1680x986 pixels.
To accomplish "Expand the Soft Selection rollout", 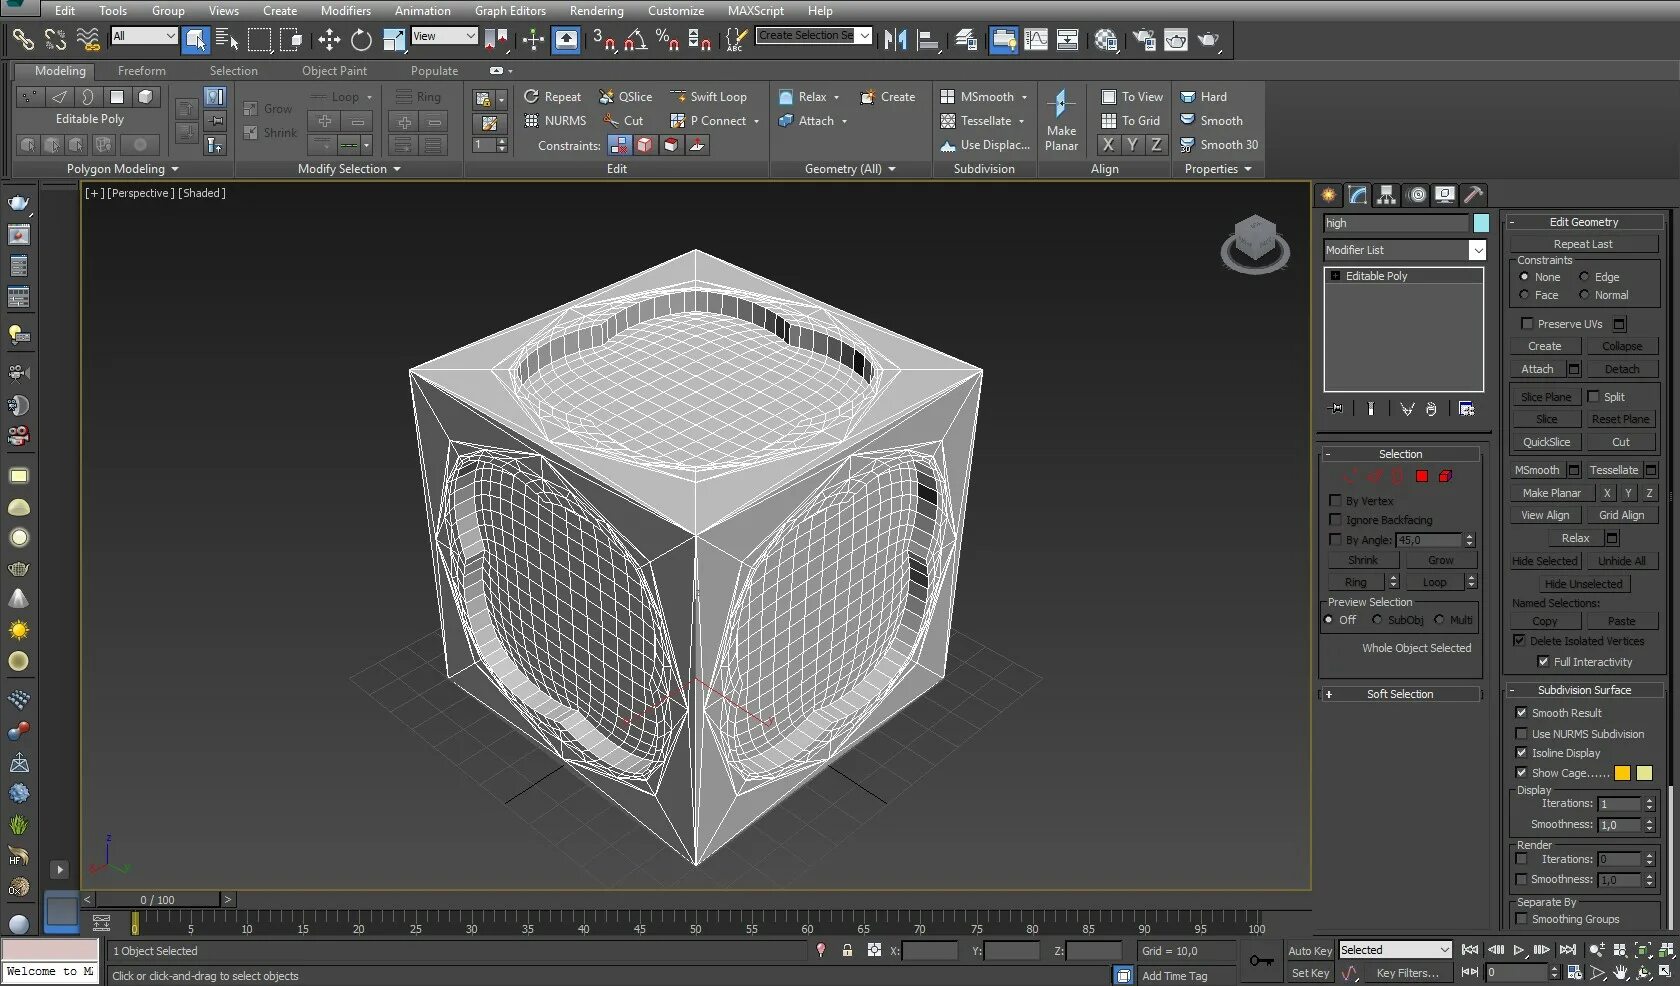I will click(x=1399, y=694).
